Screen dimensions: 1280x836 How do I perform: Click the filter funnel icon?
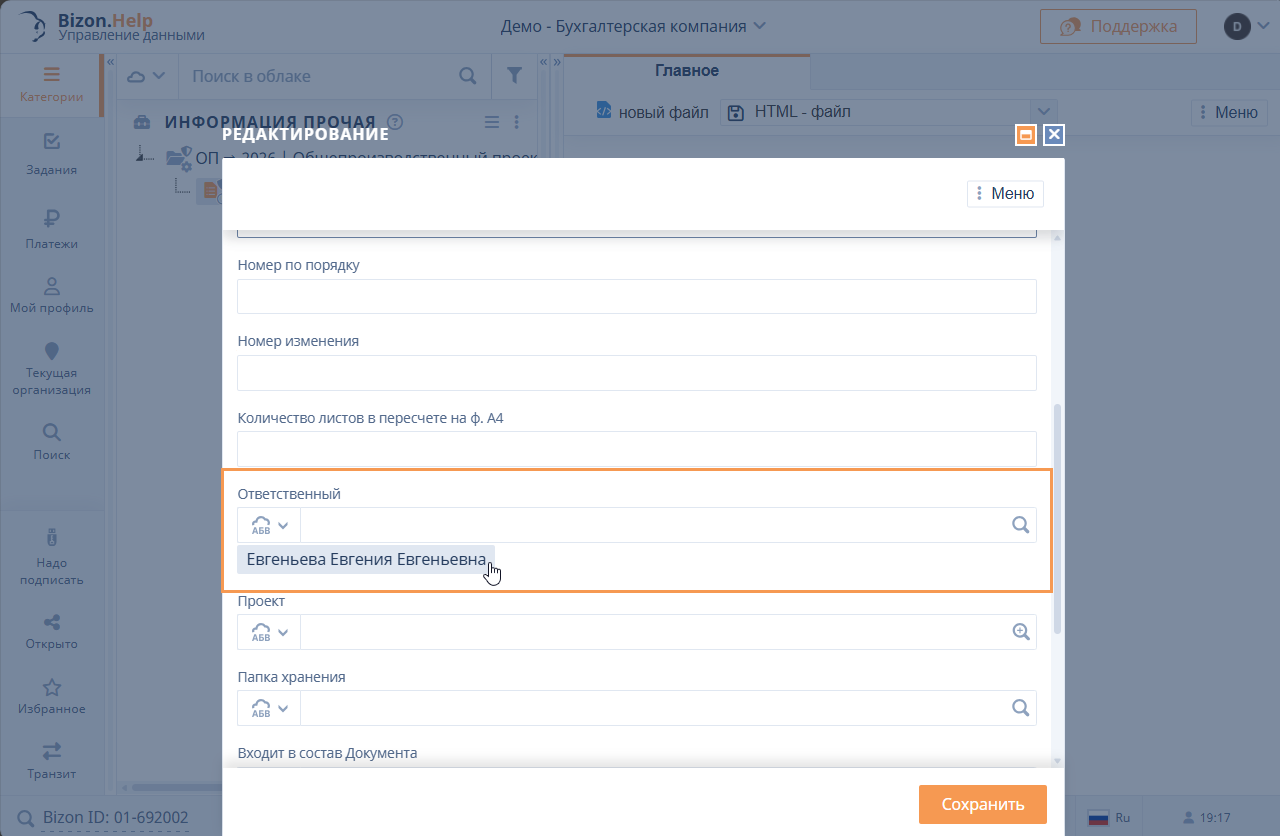(x=514, y=76)
